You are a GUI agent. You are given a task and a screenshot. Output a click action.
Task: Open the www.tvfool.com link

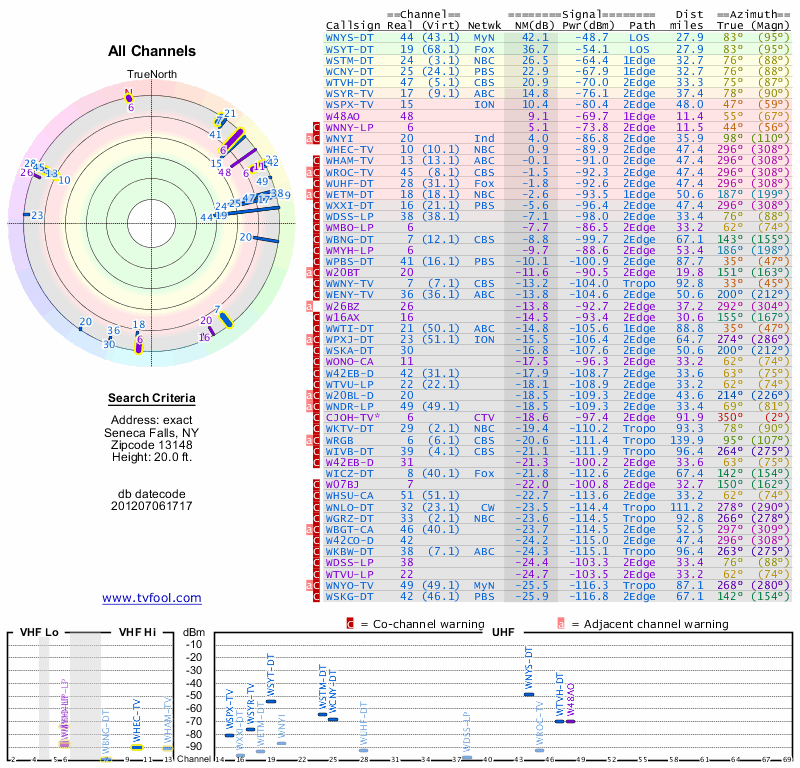point(152,598)
